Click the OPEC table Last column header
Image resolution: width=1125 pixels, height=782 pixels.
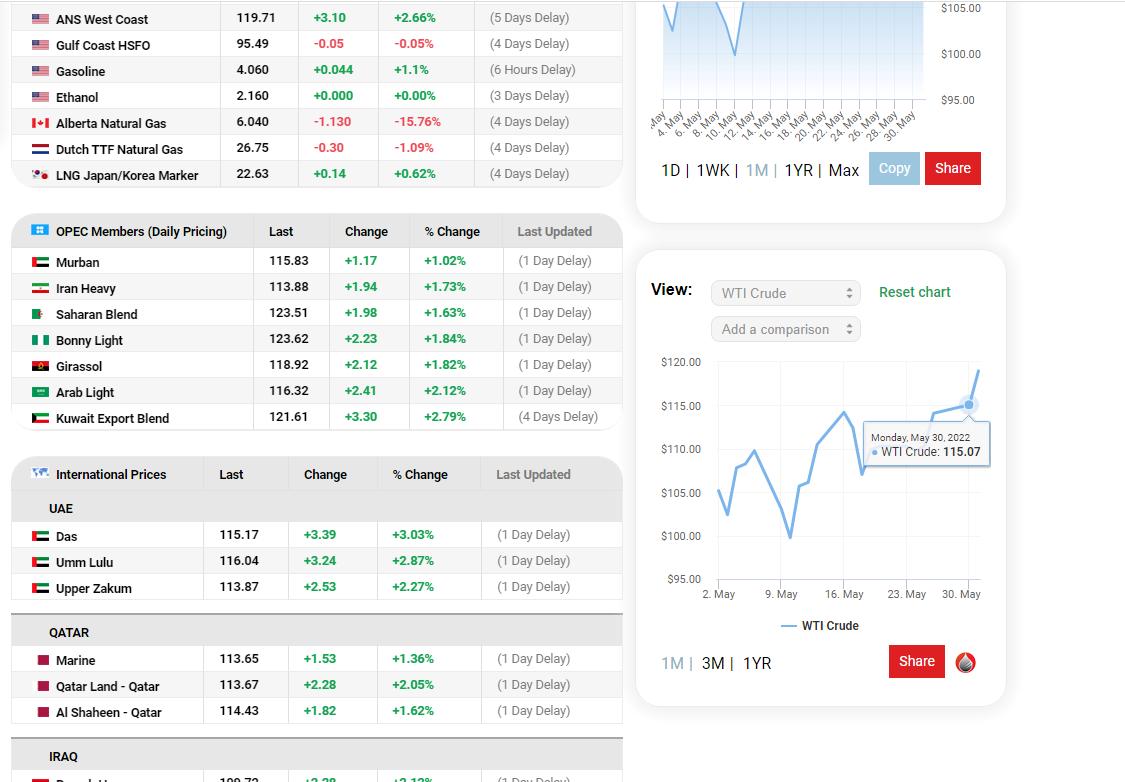(281, 232)
